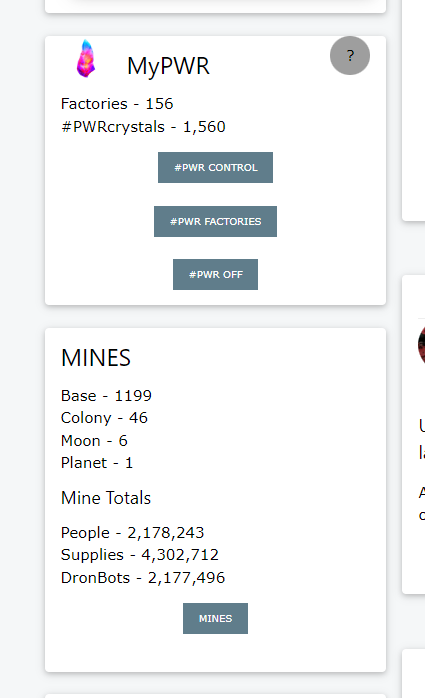Select the Factories - 156 line

(117, 104)
